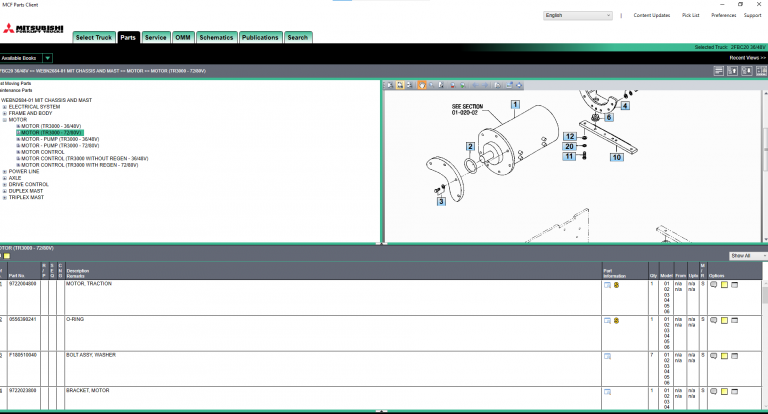768x414 pixels.
Task: Expand the TRIPLEX MAST tree node
Action: 5,197
